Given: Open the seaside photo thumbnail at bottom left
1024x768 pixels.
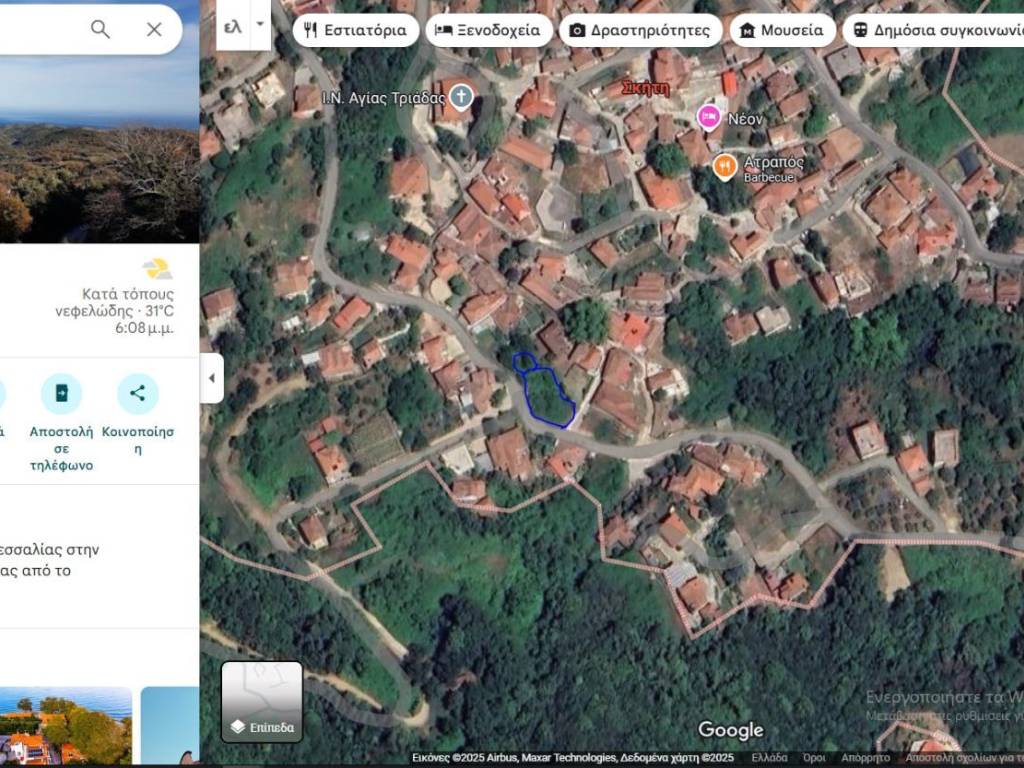Looking at the screenshot, I should point(66,725).
